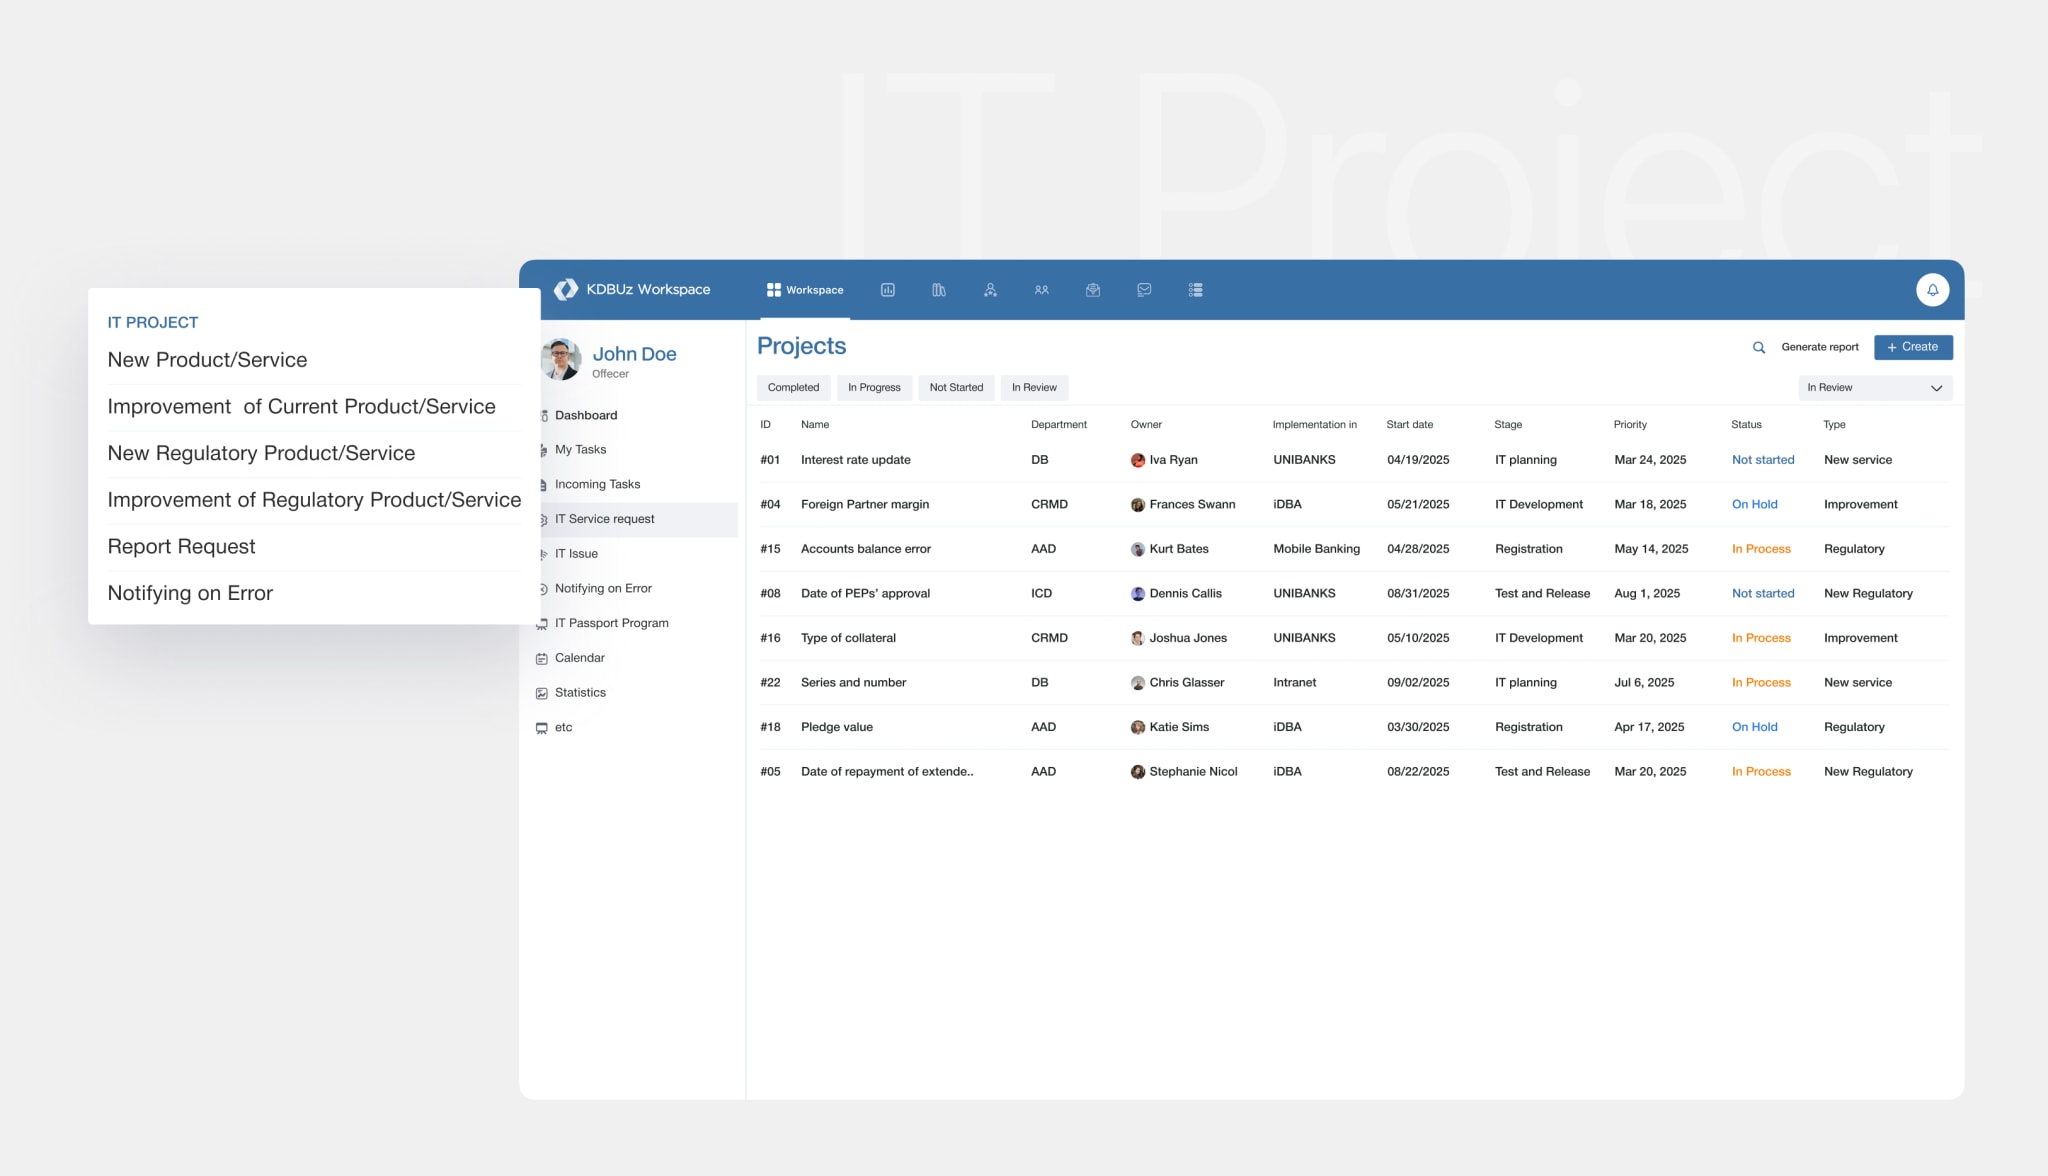Image resolution: width=2048 pixels, height=1176 pixels.
Task: Click the search magnifier icon near Generate report
Action: [x=1758, y=348]
